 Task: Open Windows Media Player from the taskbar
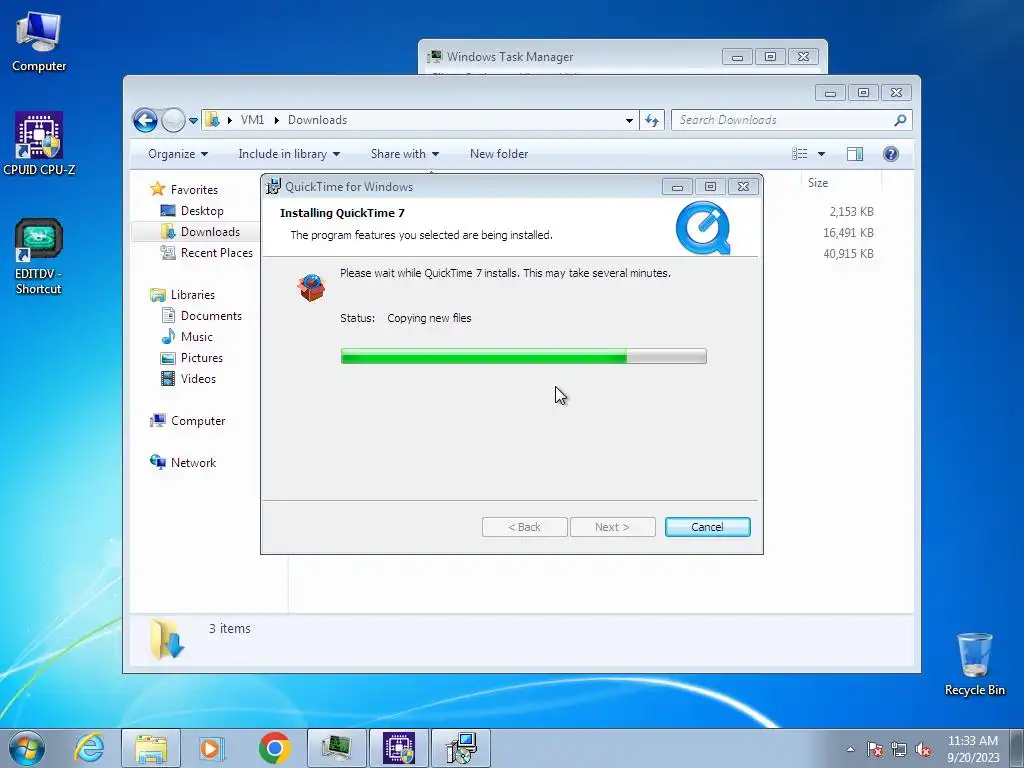[x=212, y=748]
